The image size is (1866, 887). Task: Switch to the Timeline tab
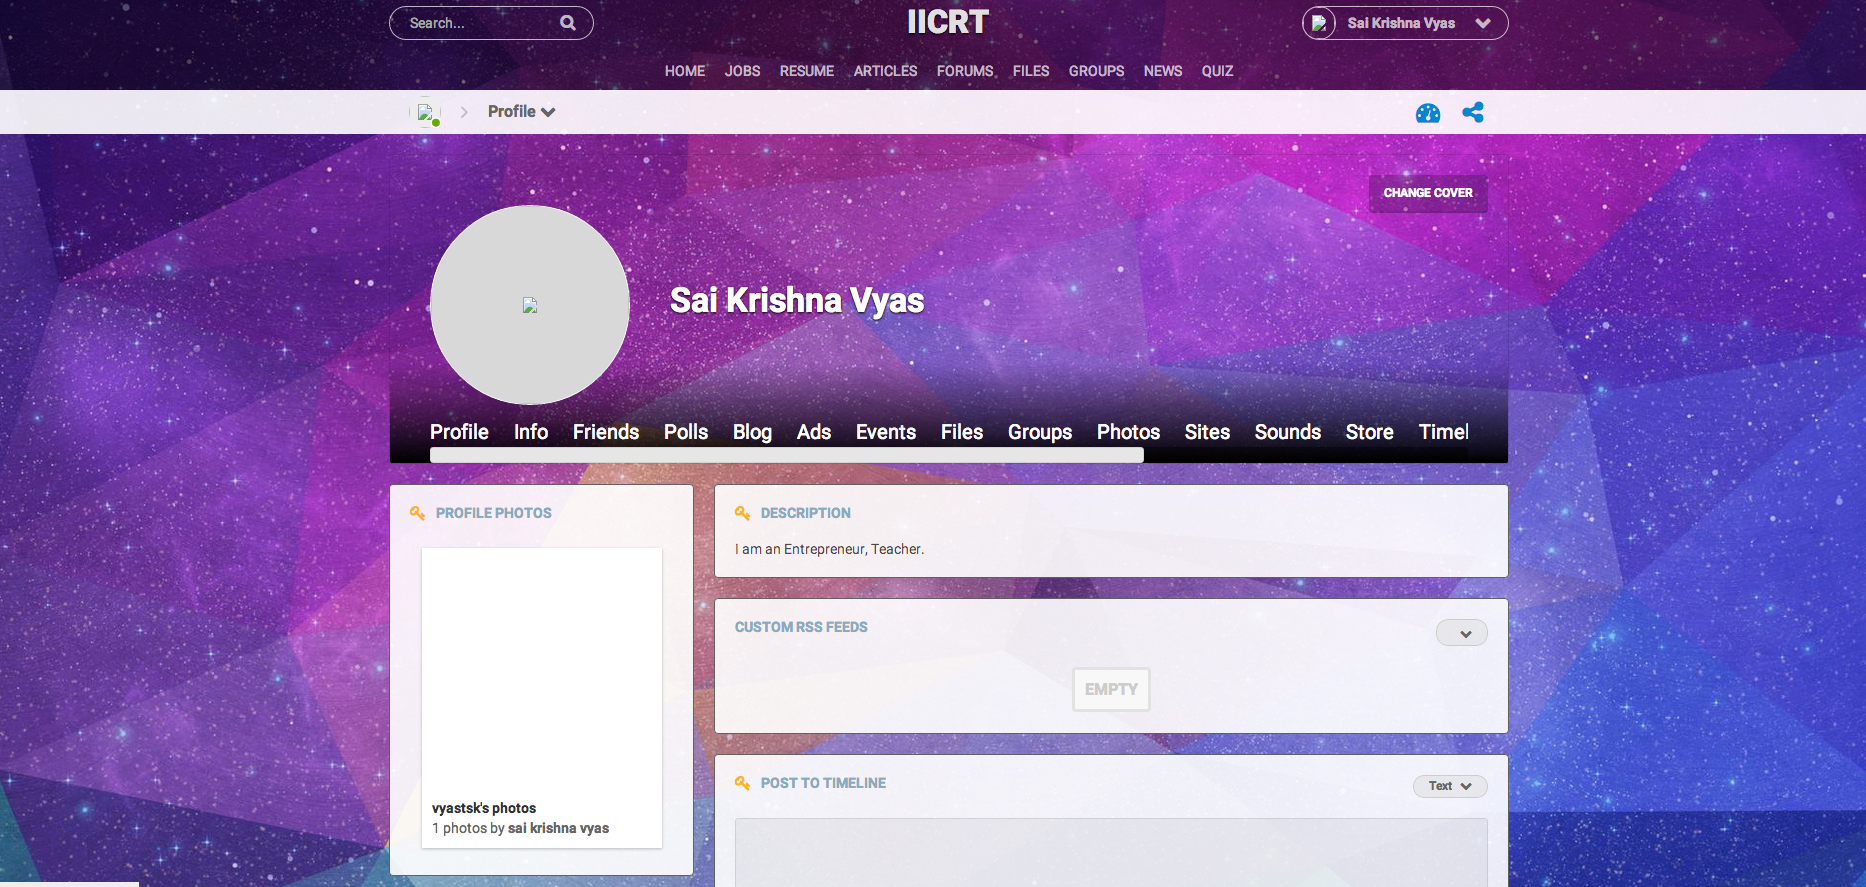(x=1443, y=432)
